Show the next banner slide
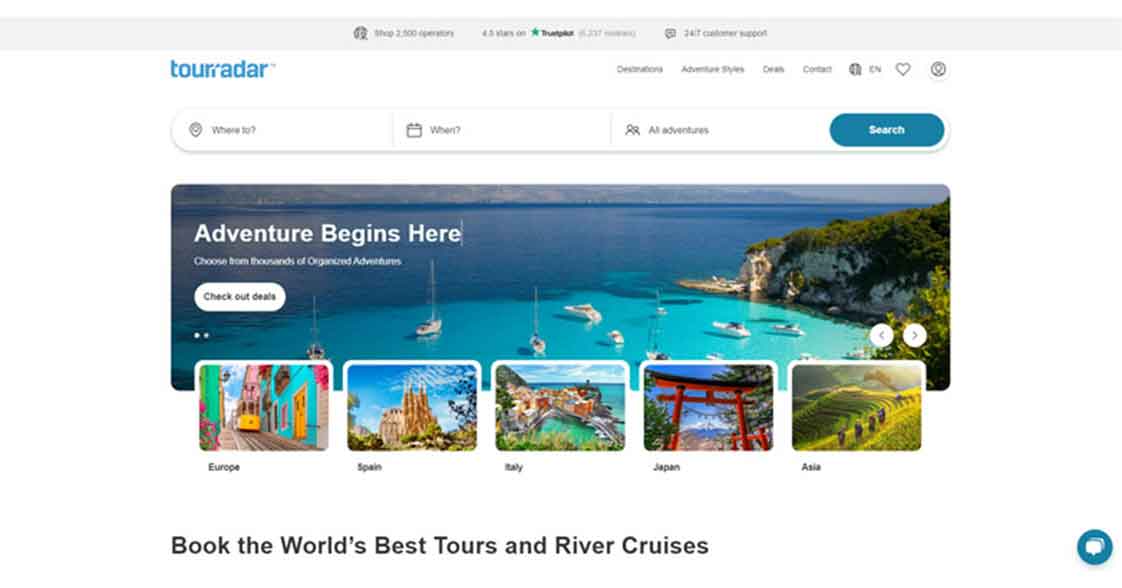This screenshot has width=1122, height=588. tap(914, 335)
